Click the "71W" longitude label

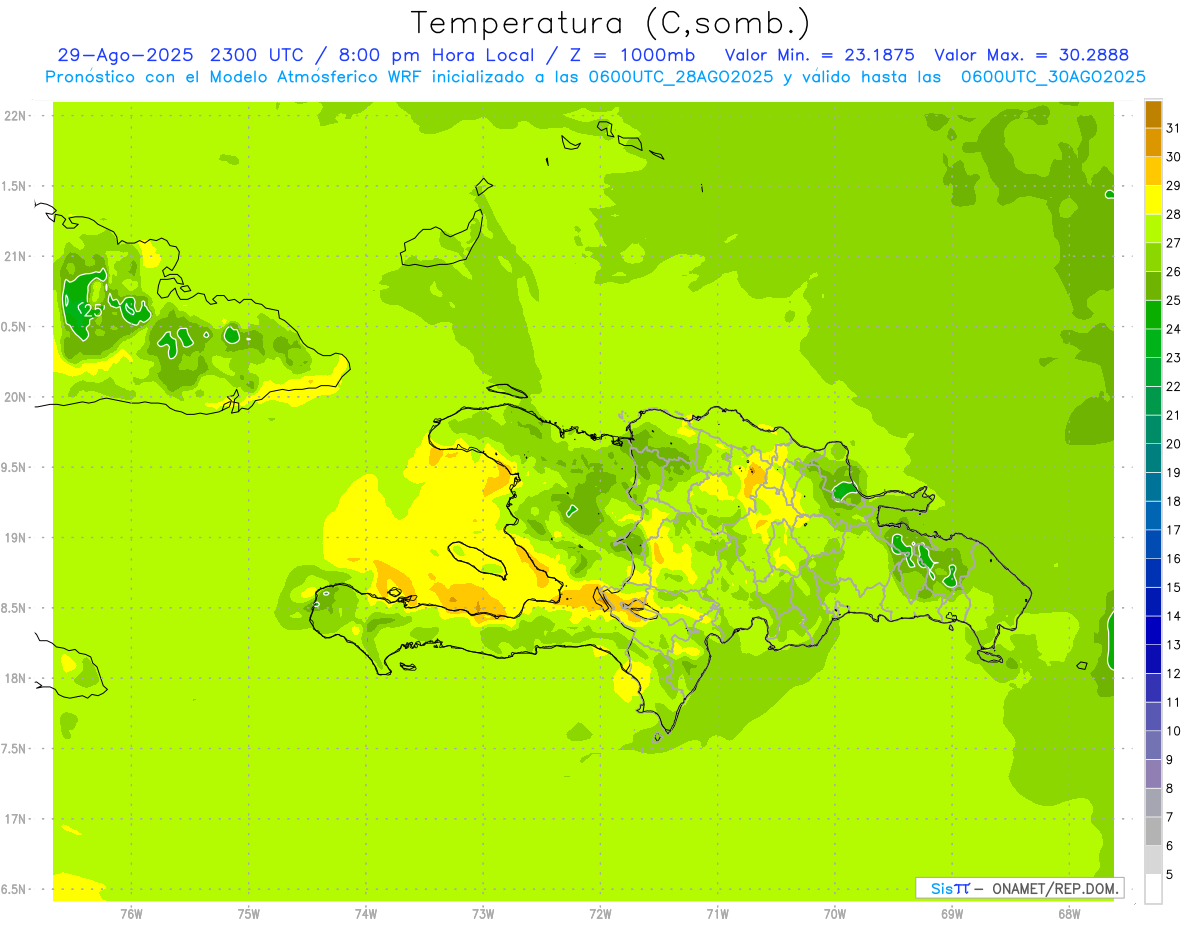(717, 913)
